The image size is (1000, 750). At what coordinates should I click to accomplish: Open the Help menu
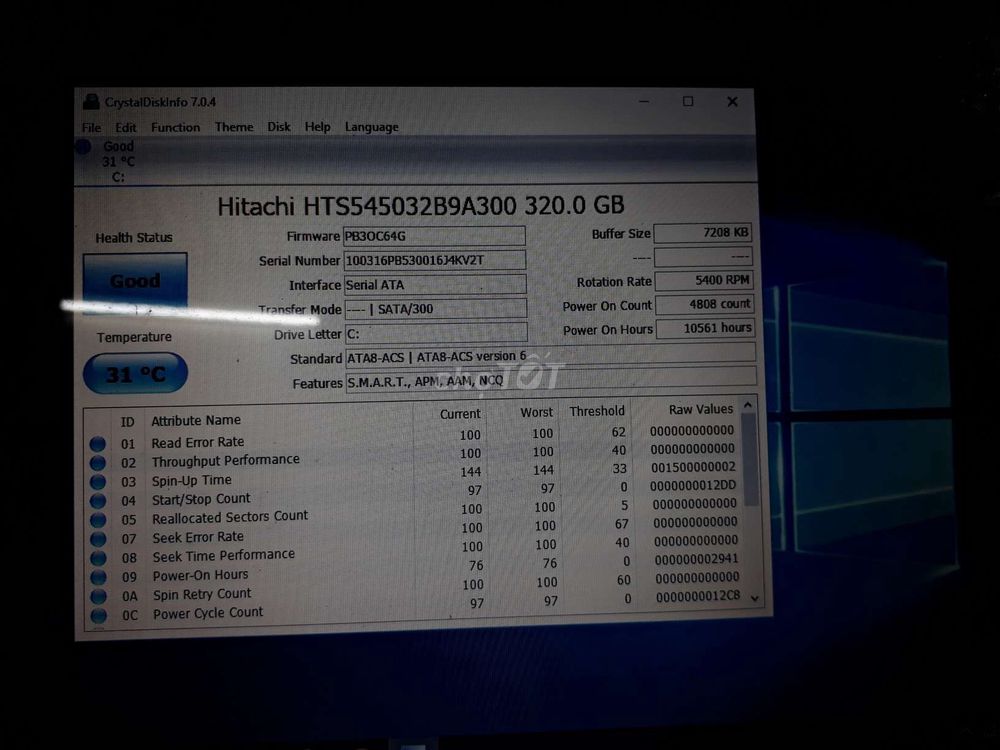318,127
